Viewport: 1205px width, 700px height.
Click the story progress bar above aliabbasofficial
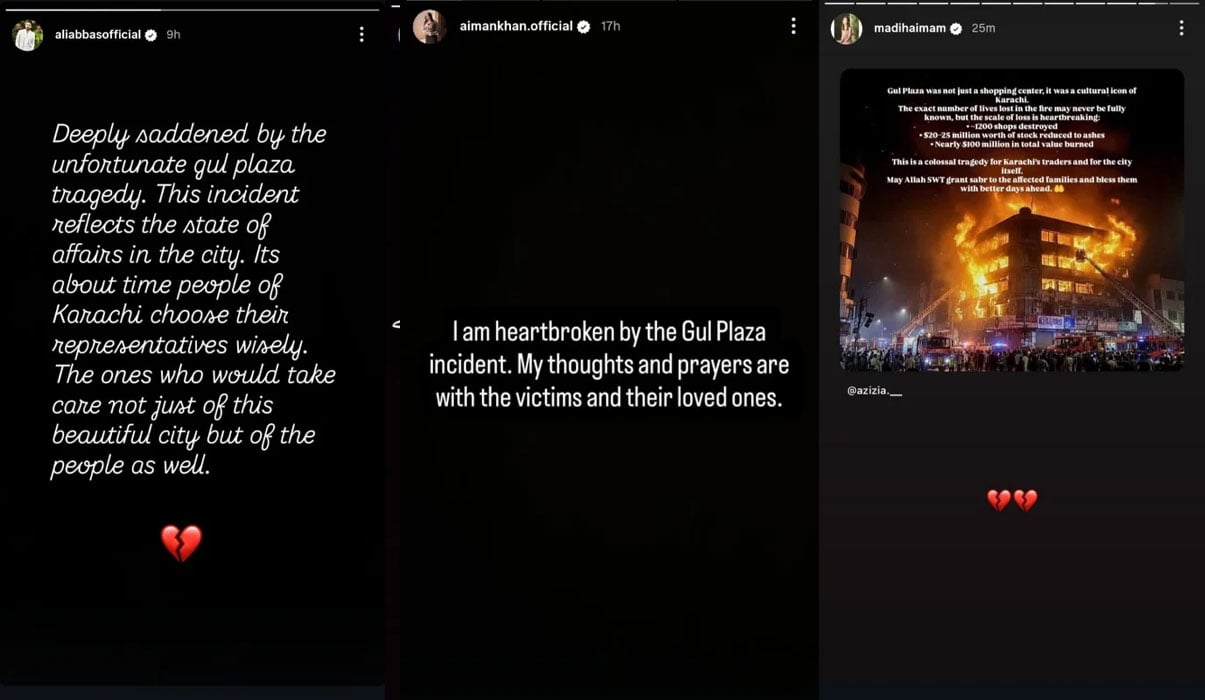point(195,10)
